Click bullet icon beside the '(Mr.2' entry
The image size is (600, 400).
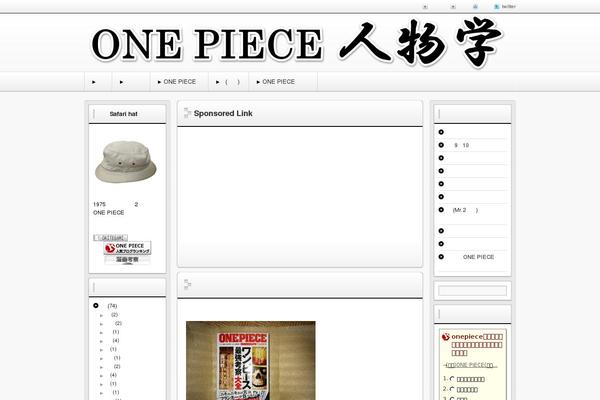441,210
